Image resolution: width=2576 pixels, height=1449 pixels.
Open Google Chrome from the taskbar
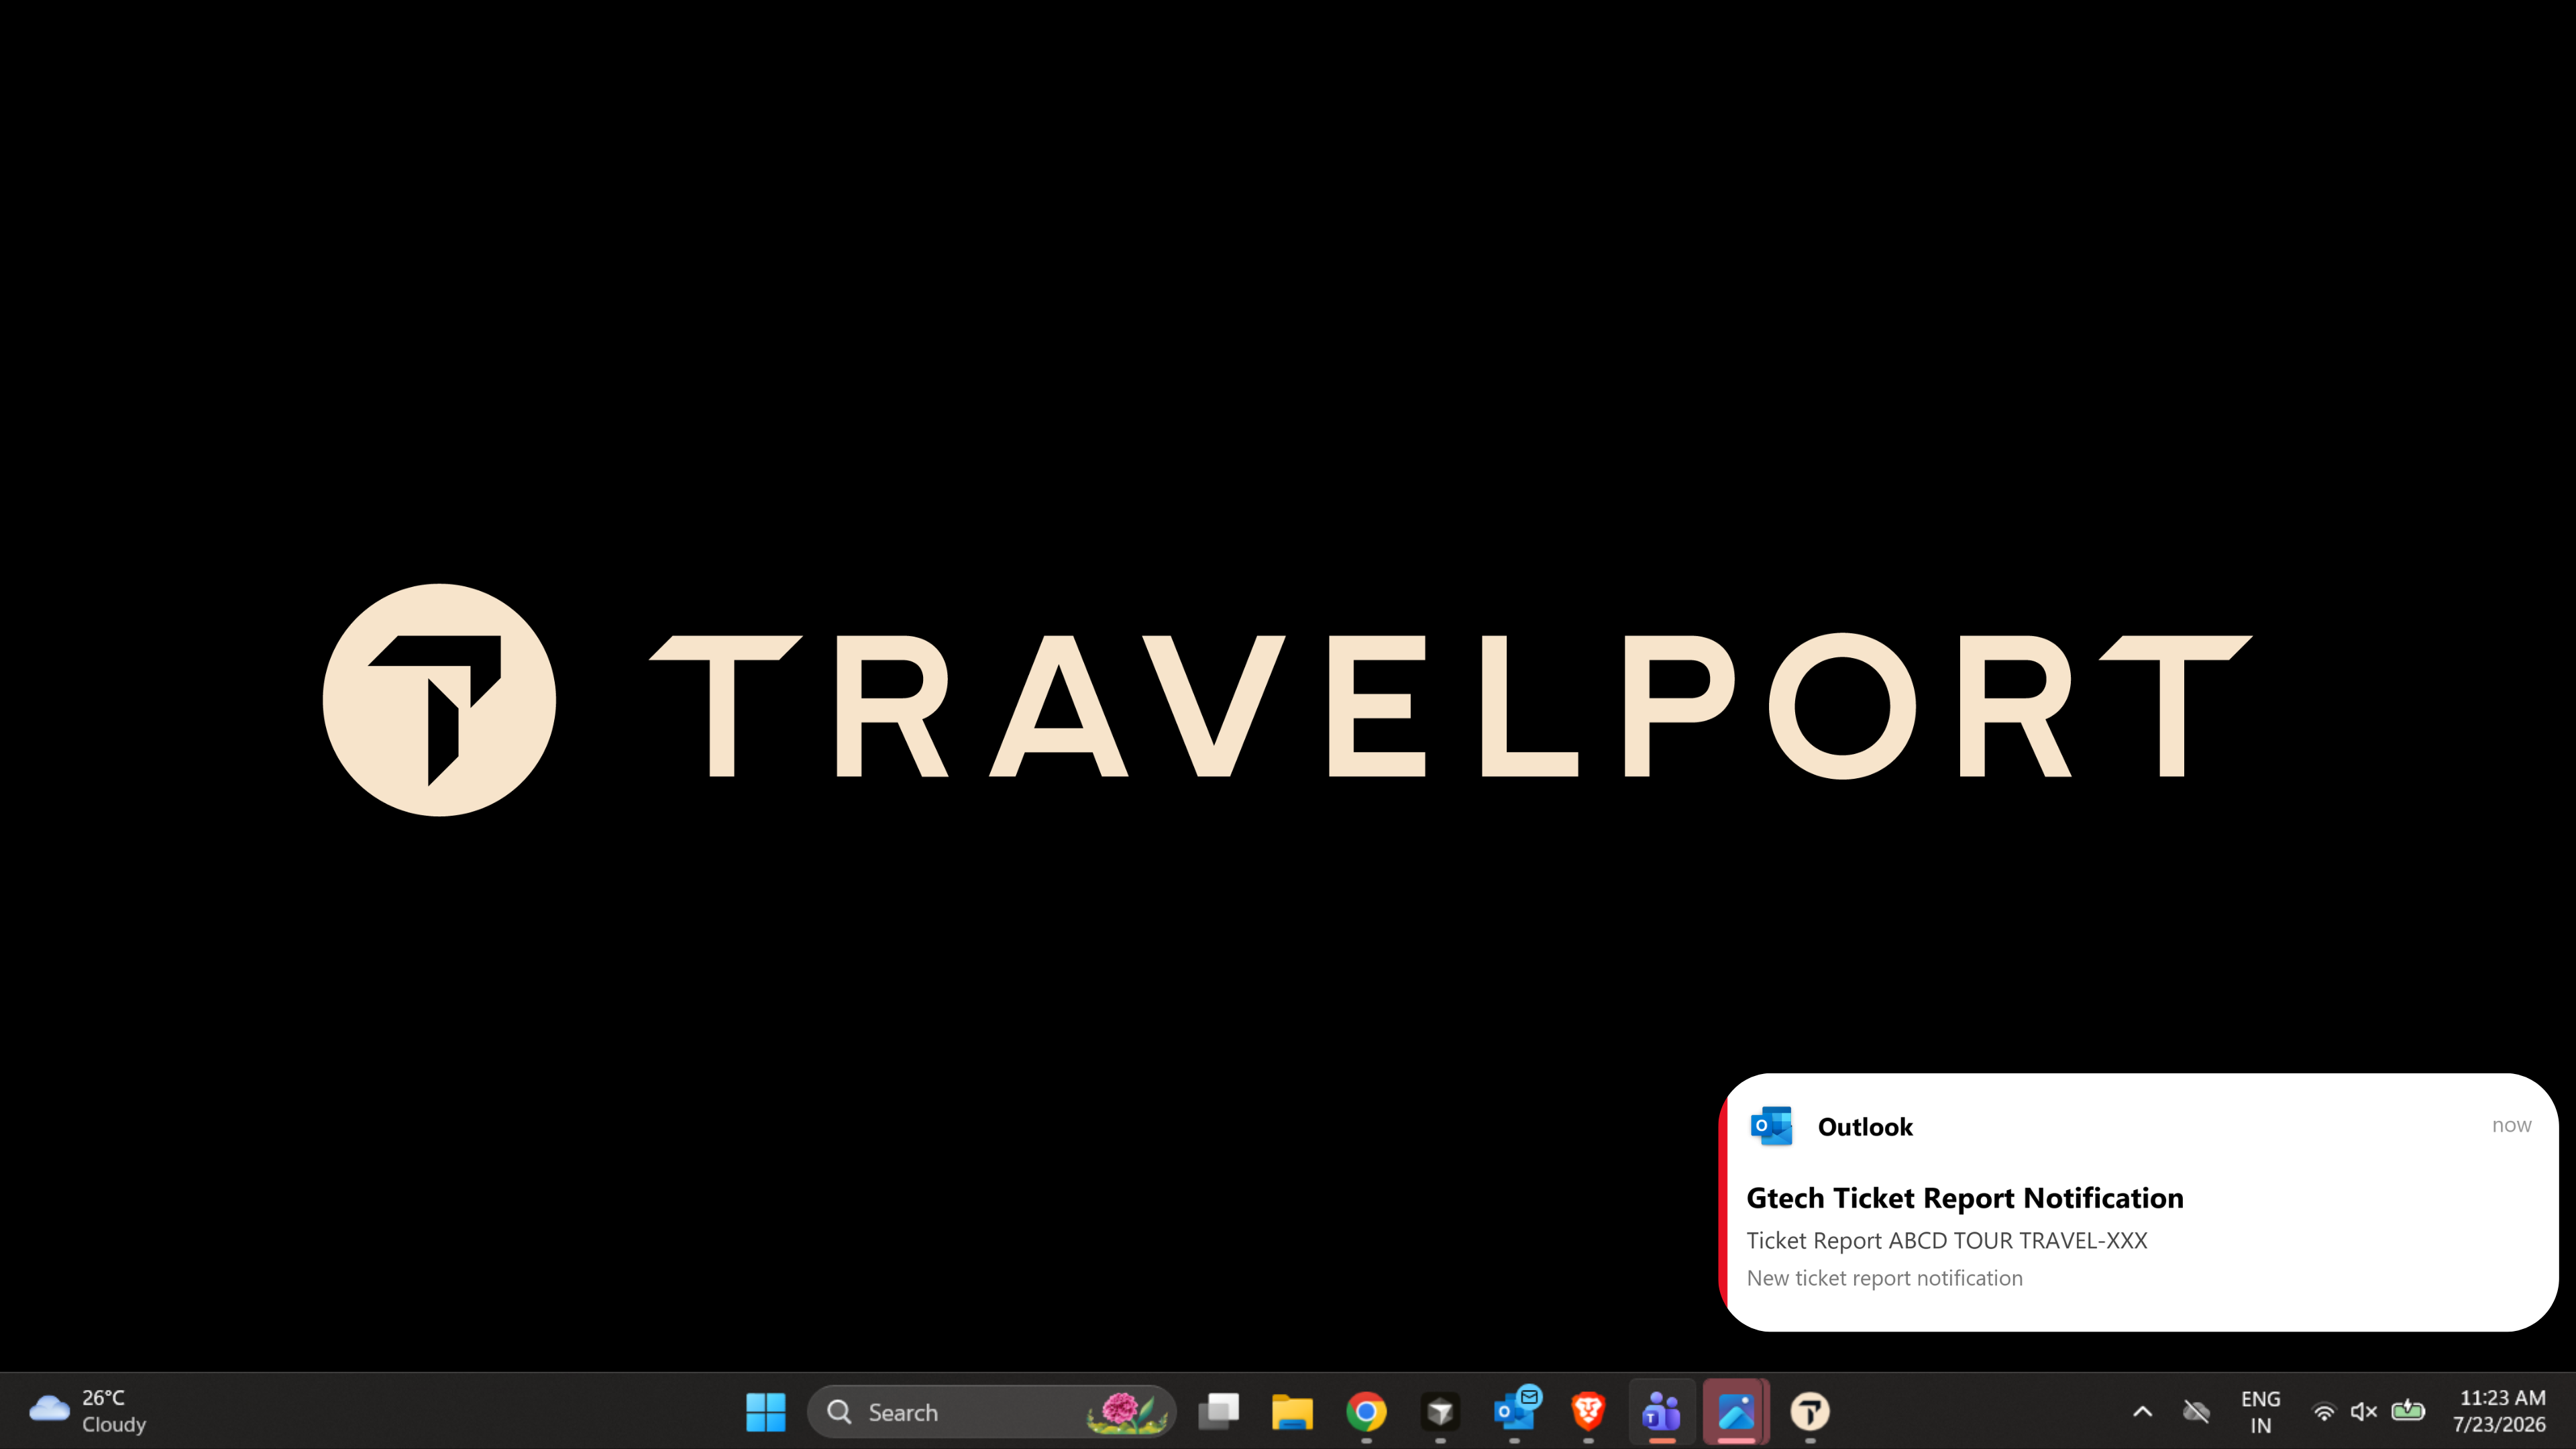1366,1412
